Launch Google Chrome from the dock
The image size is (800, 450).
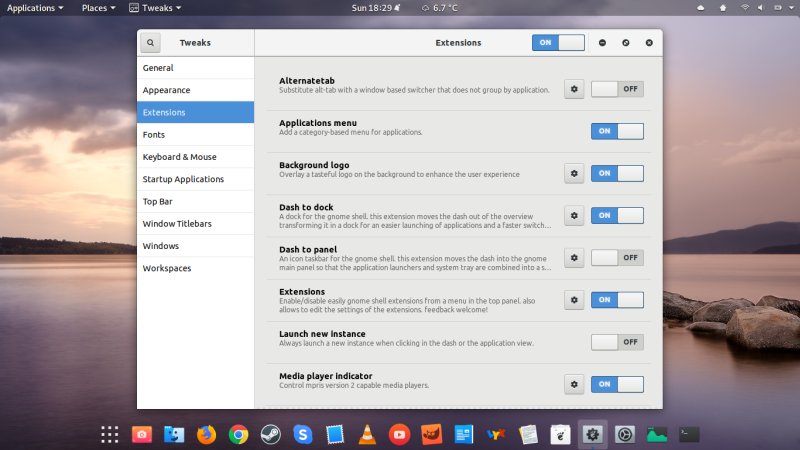point(238,435)
